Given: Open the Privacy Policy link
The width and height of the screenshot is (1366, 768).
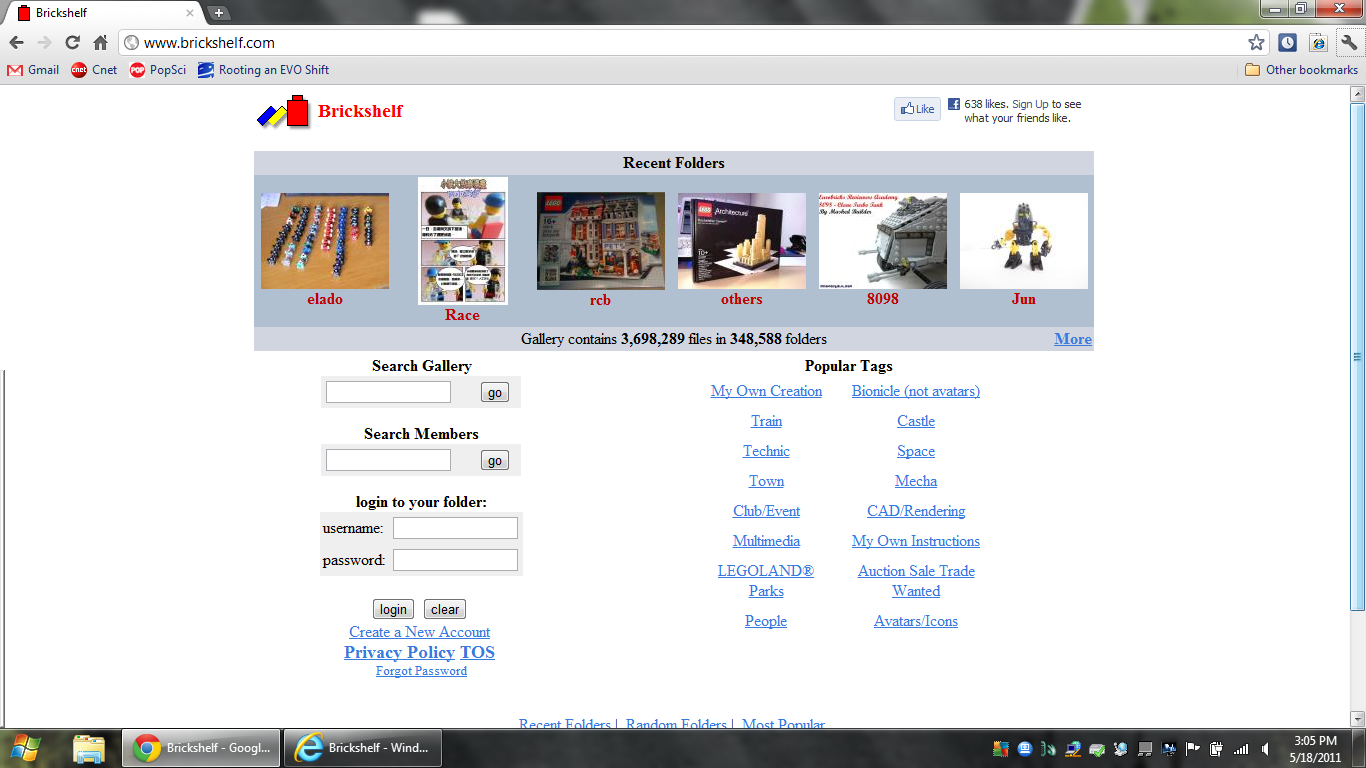Looking at the screenshot, I should [x=399, y=652].
